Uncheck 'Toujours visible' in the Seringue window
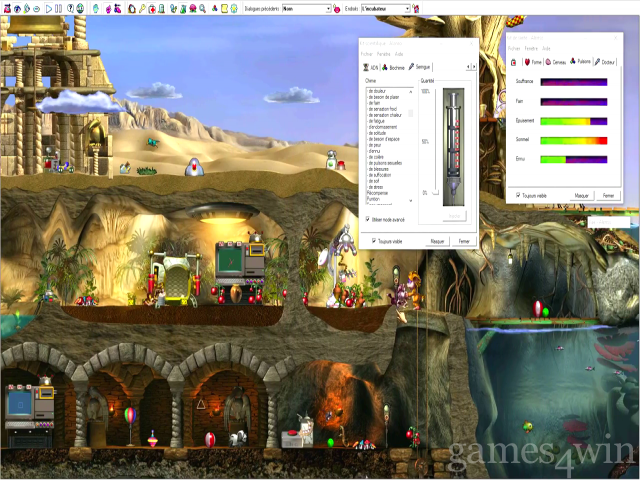Image resolution: width=640 pixels, height=480 pixels. coord(375,241)
